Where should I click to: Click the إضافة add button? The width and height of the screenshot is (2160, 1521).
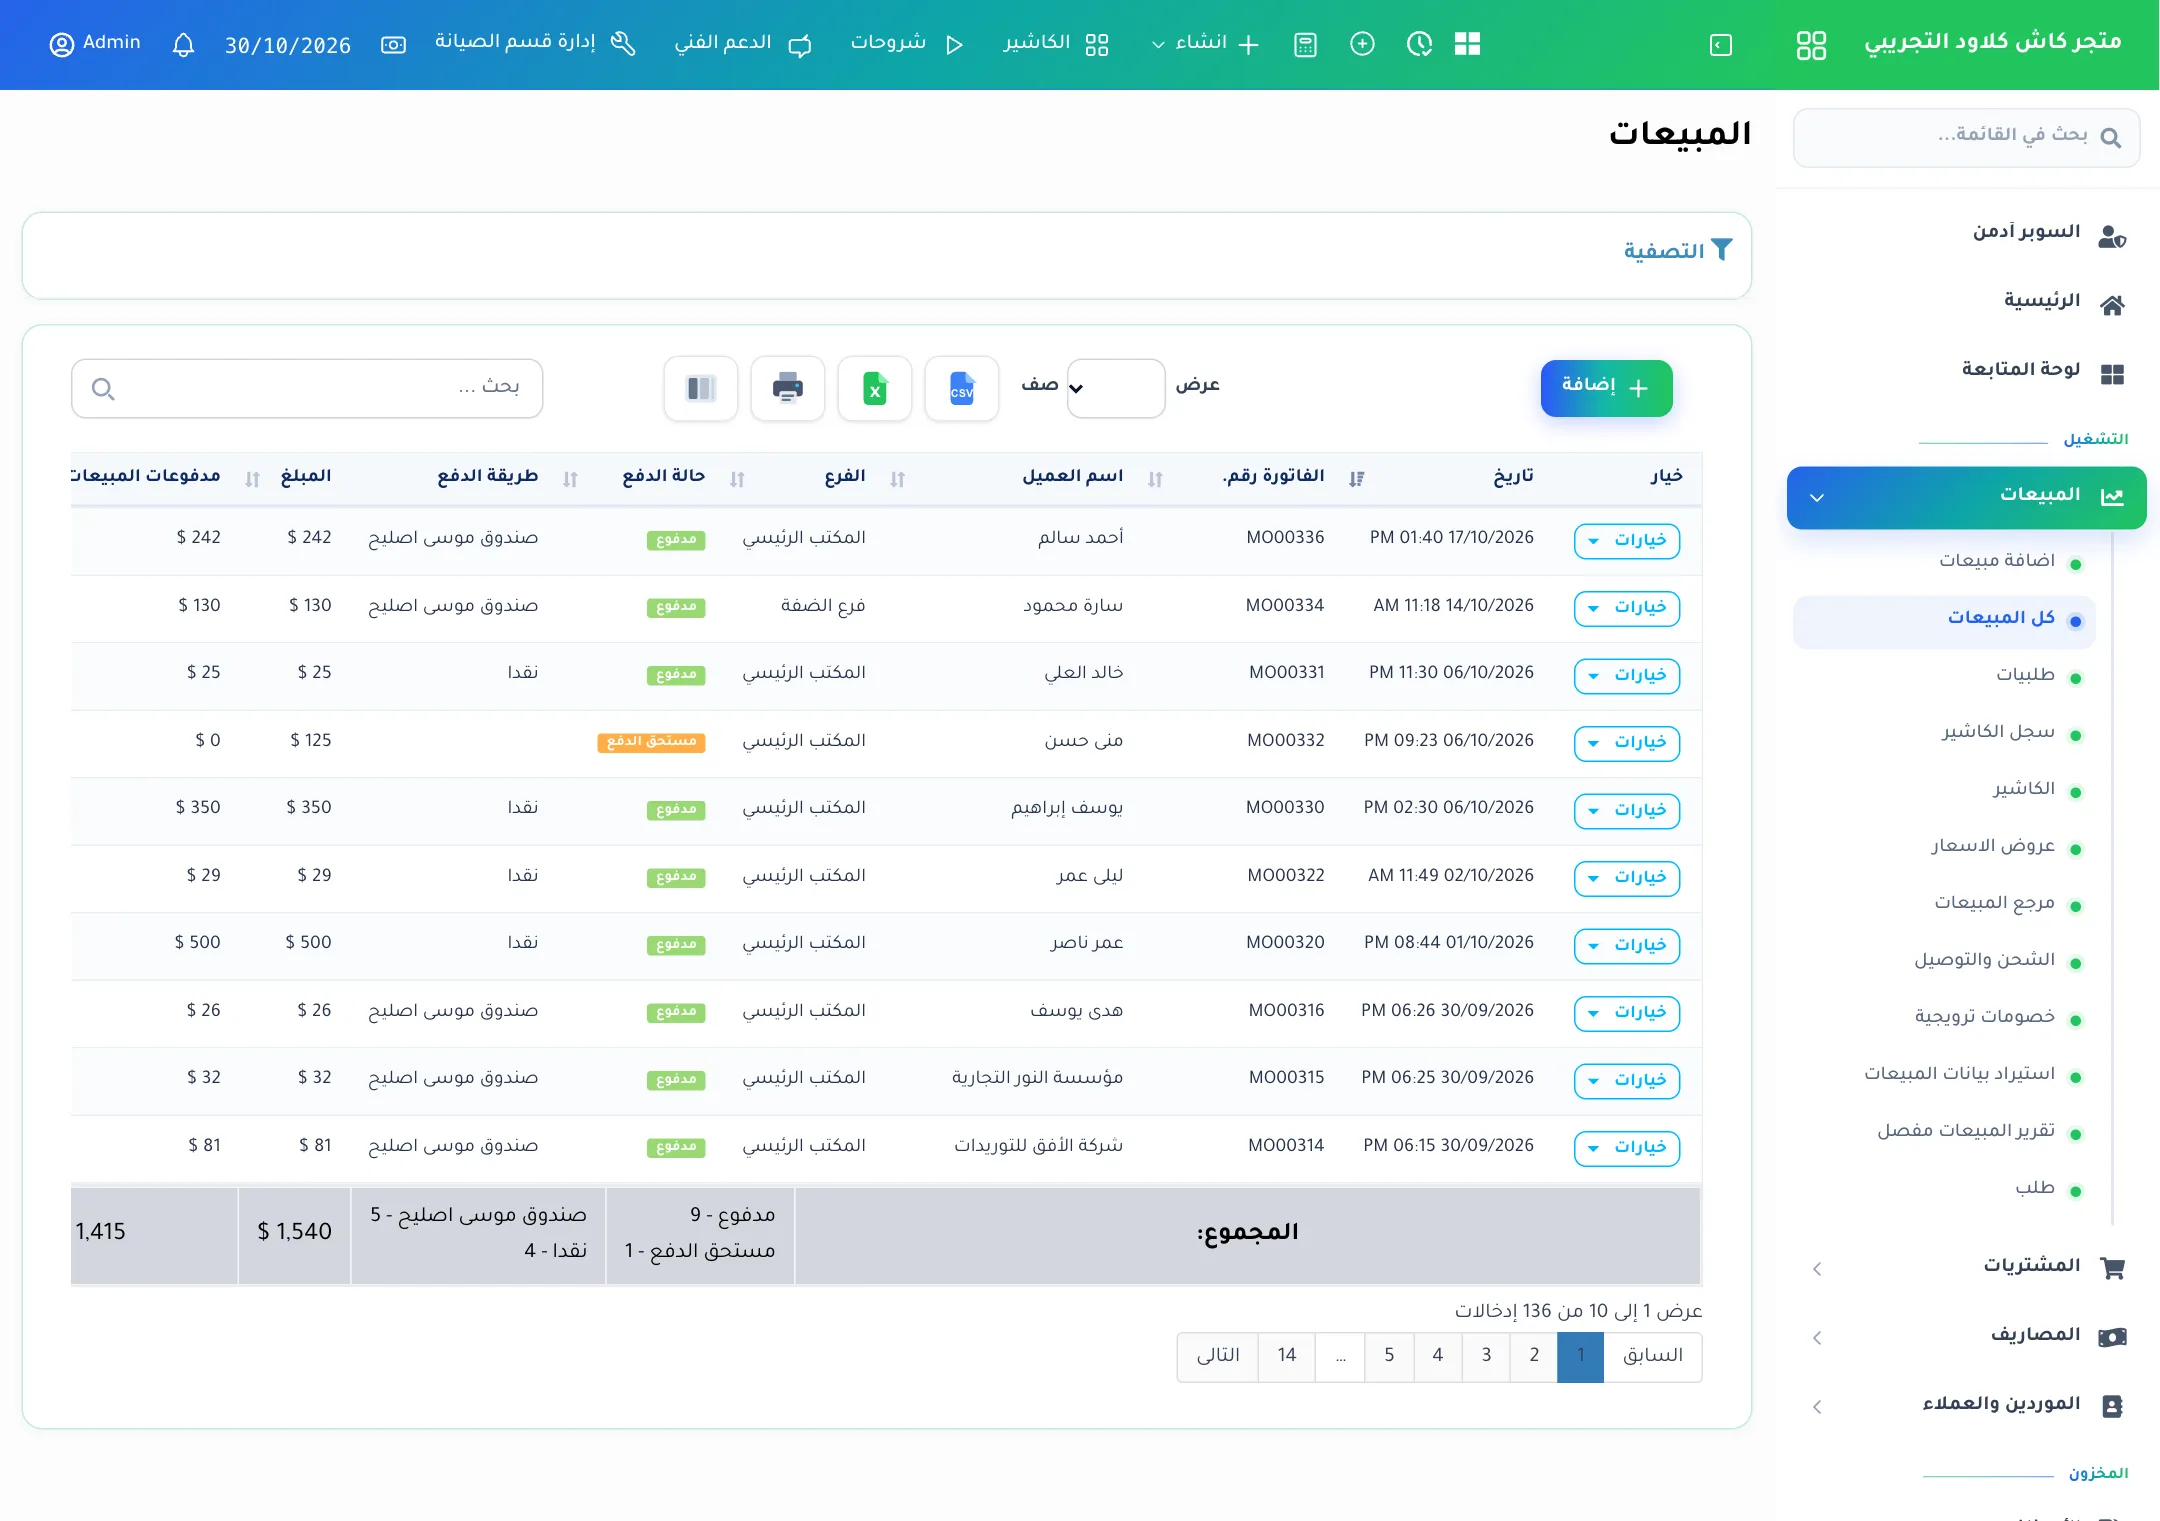(1606, 388)
